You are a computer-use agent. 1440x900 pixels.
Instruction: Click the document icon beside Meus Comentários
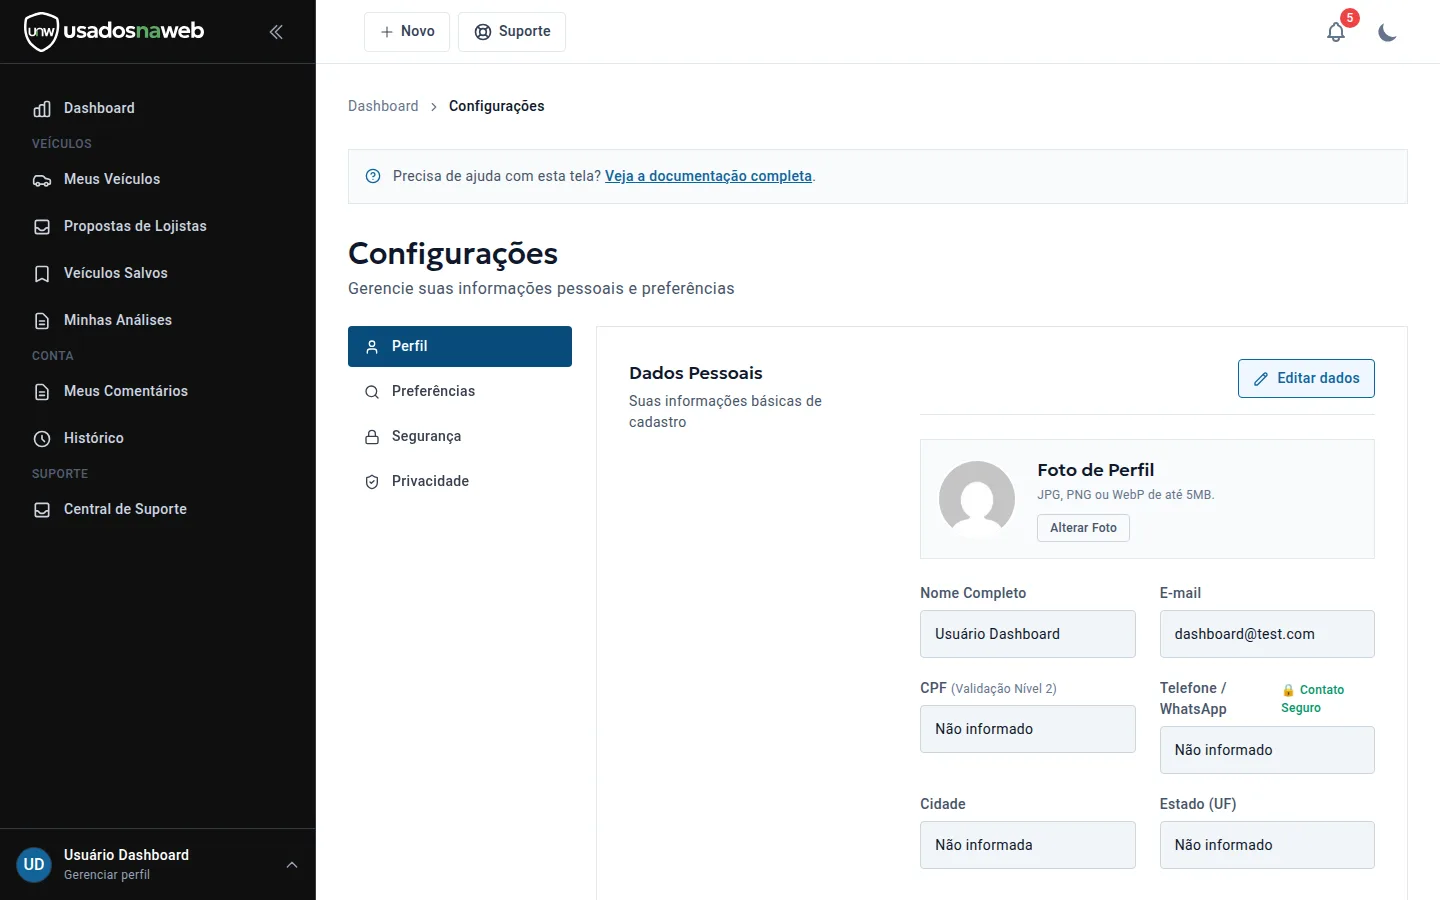42,392
